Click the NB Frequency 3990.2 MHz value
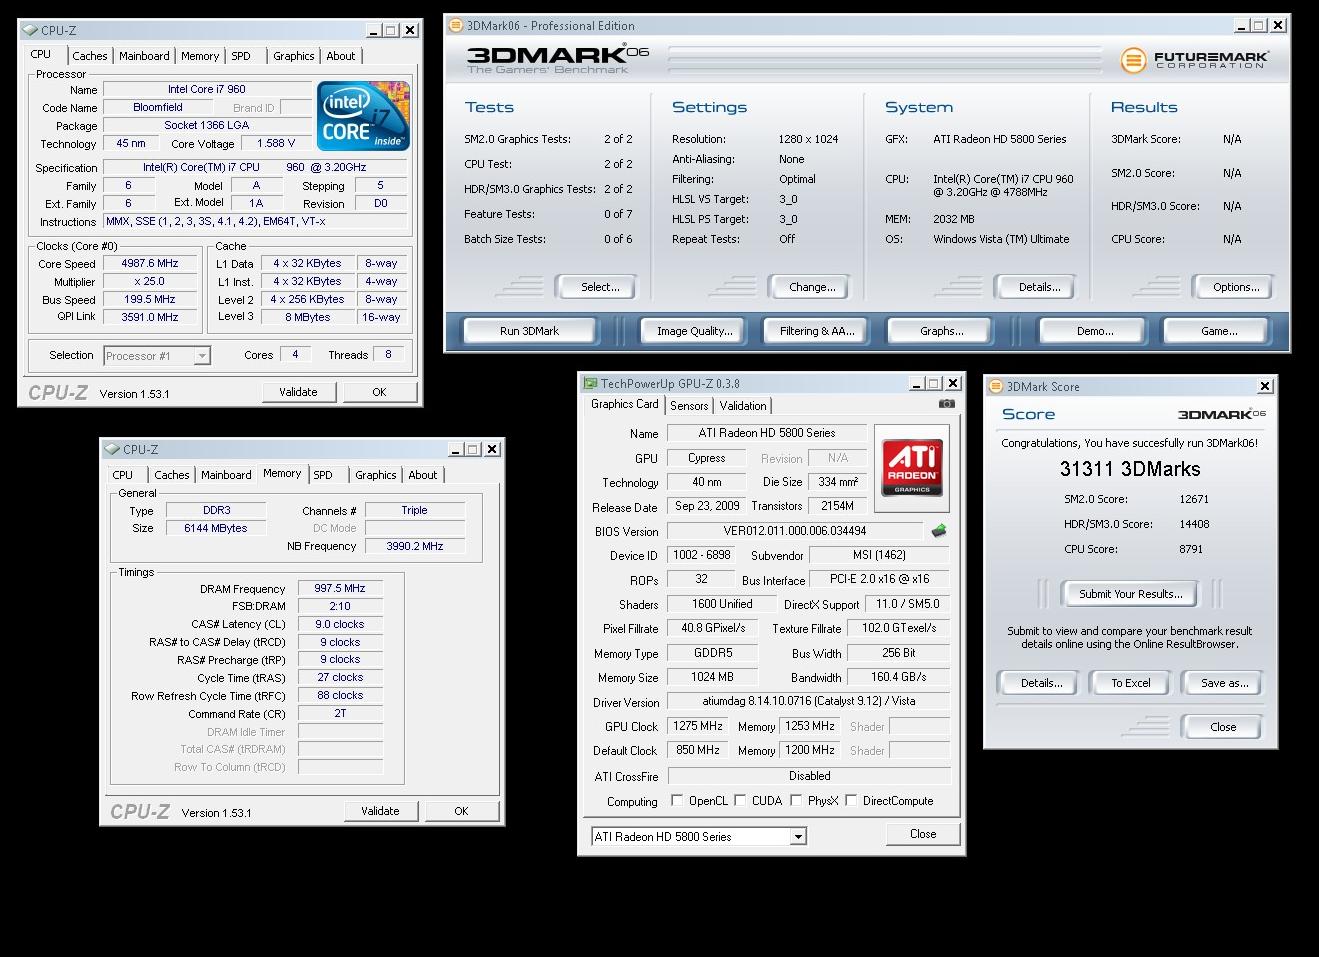 tap(415, 546)
